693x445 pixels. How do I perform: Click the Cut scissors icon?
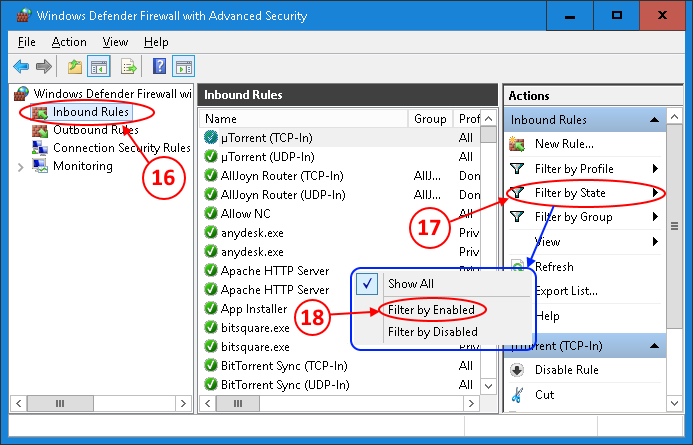tap(517, 394)
